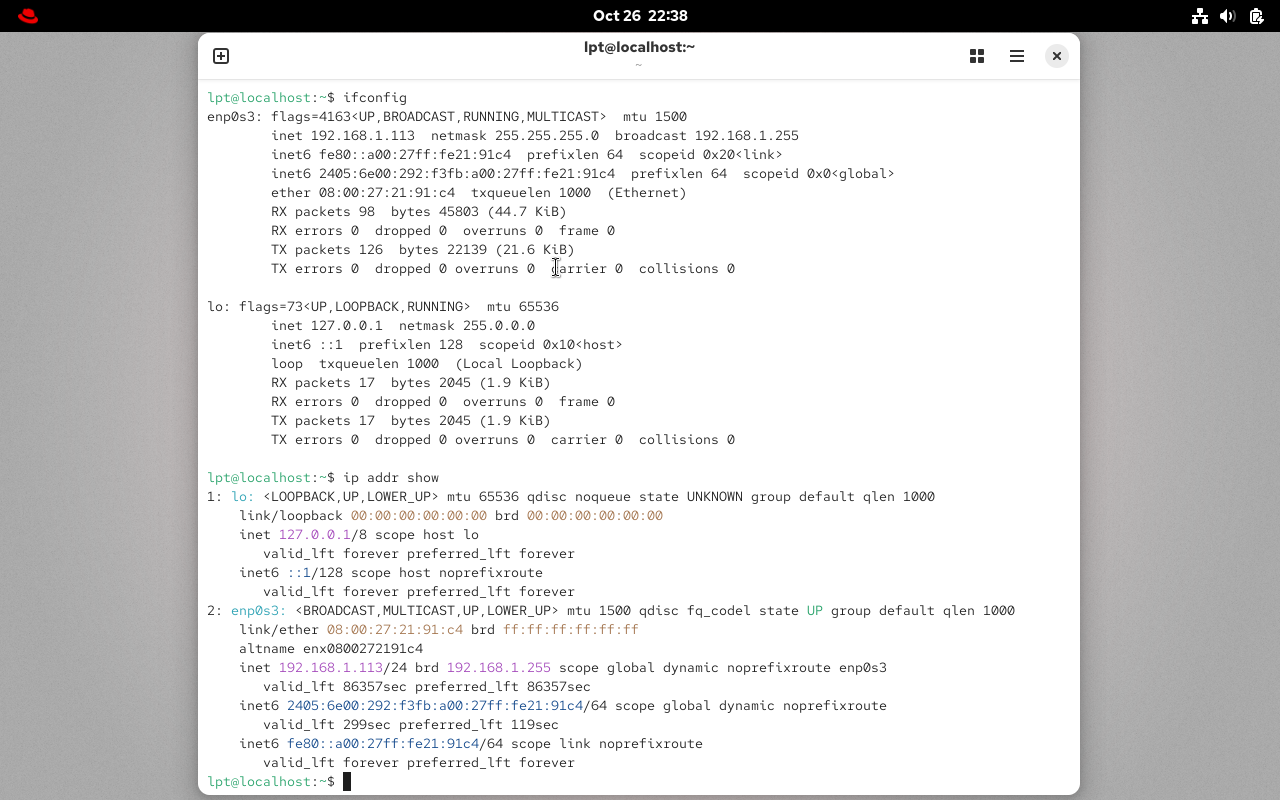Click the Red Hat Activities logo
Screen dimensions: 1280x800
point(28,16)
